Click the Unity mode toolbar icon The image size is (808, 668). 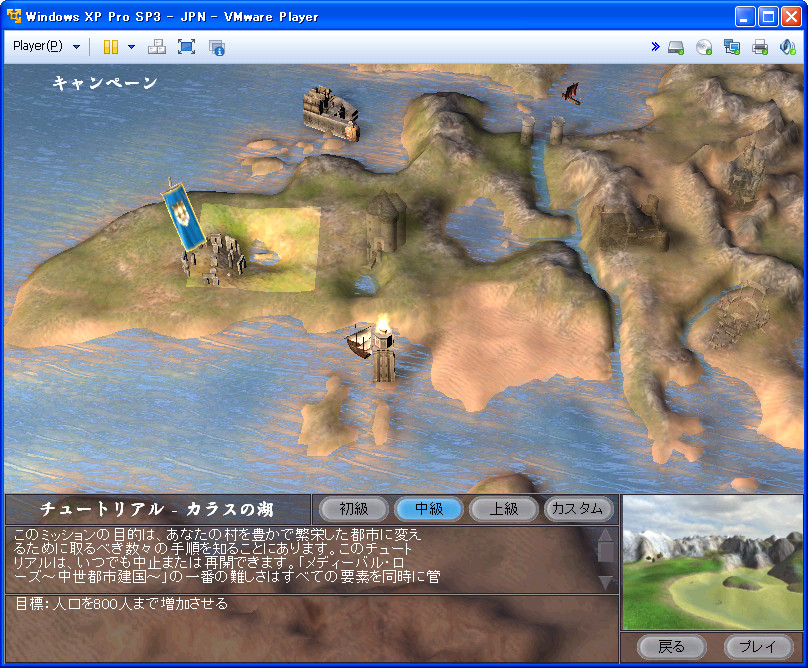(x=216, y=47)
